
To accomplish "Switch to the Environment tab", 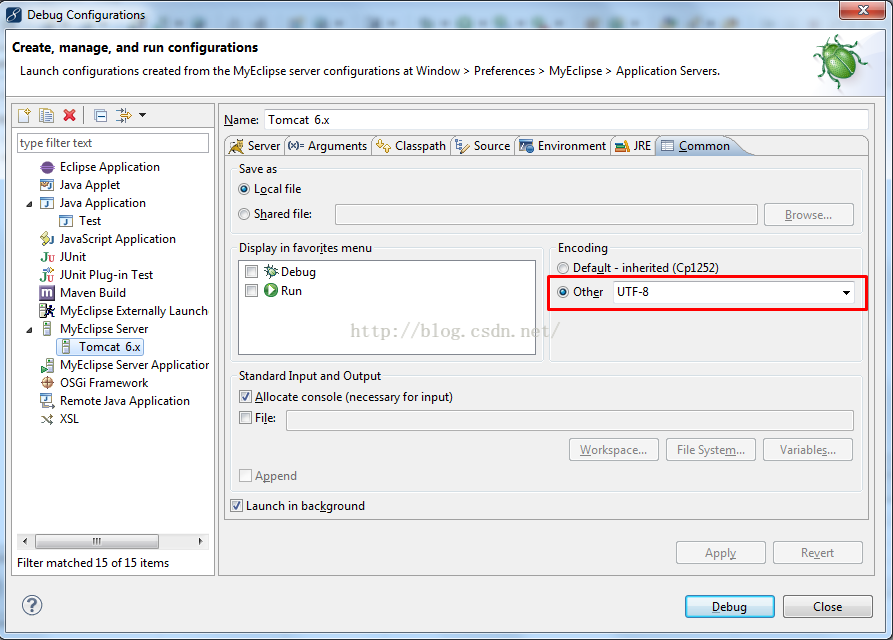I will tap(563, 146).
